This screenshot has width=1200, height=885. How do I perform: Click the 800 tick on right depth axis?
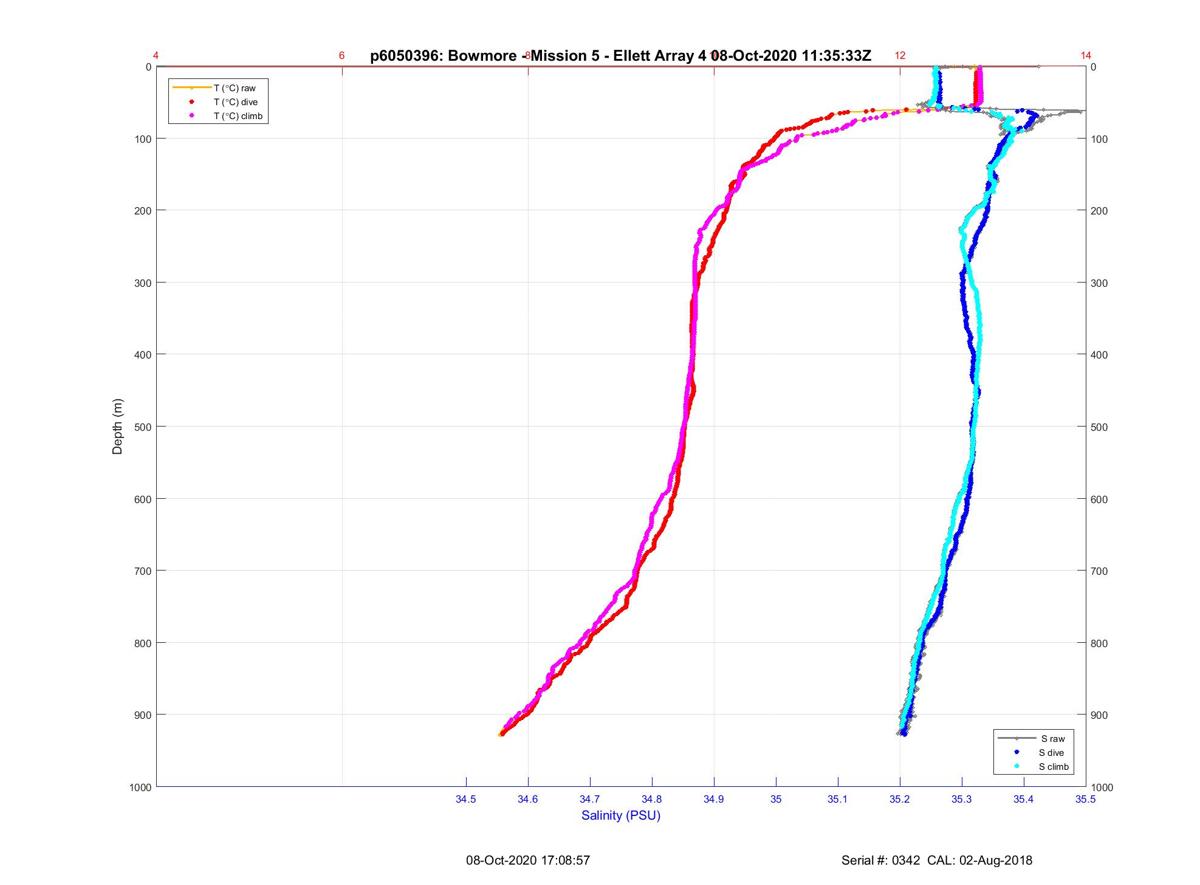point(1100,643)
